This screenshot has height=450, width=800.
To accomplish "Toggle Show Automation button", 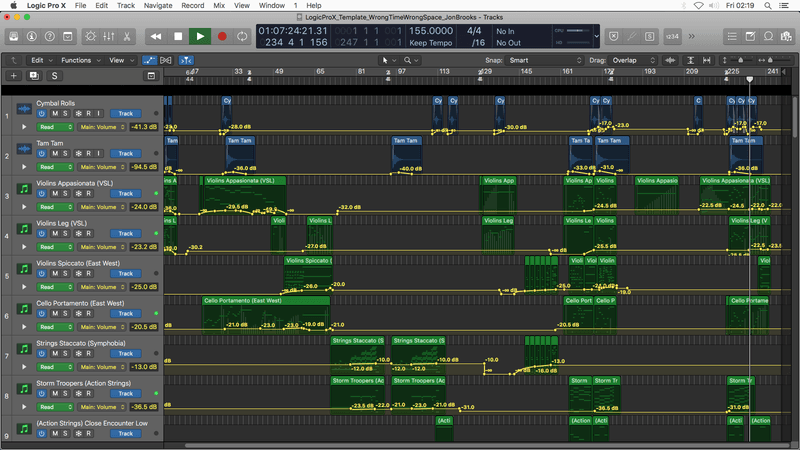I will click(149, 60).
